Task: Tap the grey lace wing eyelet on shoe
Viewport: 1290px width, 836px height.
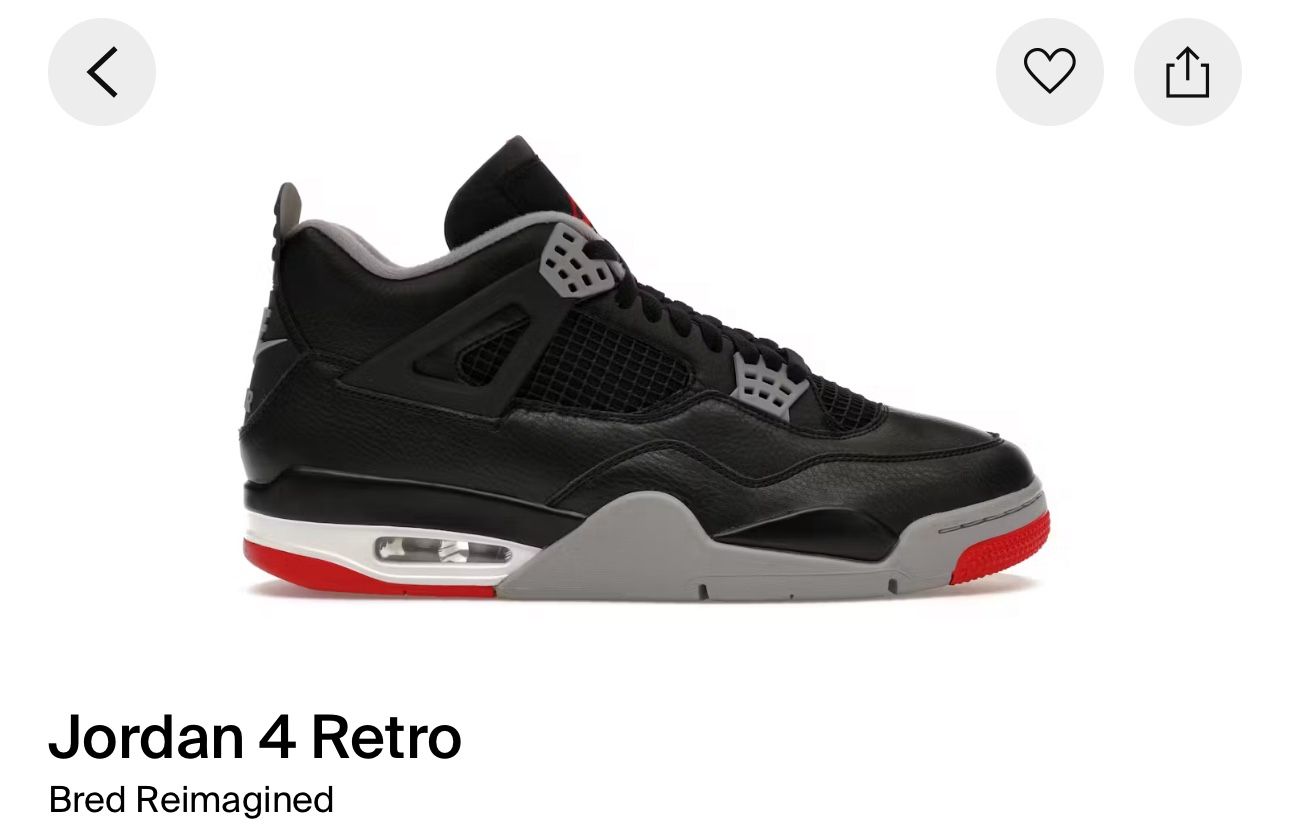Action: pyautogui.click(x=580, y=259)
